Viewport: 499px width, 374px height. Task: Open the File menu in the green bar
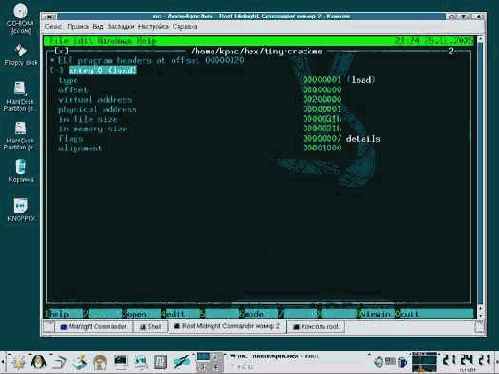tap(59, 41)
